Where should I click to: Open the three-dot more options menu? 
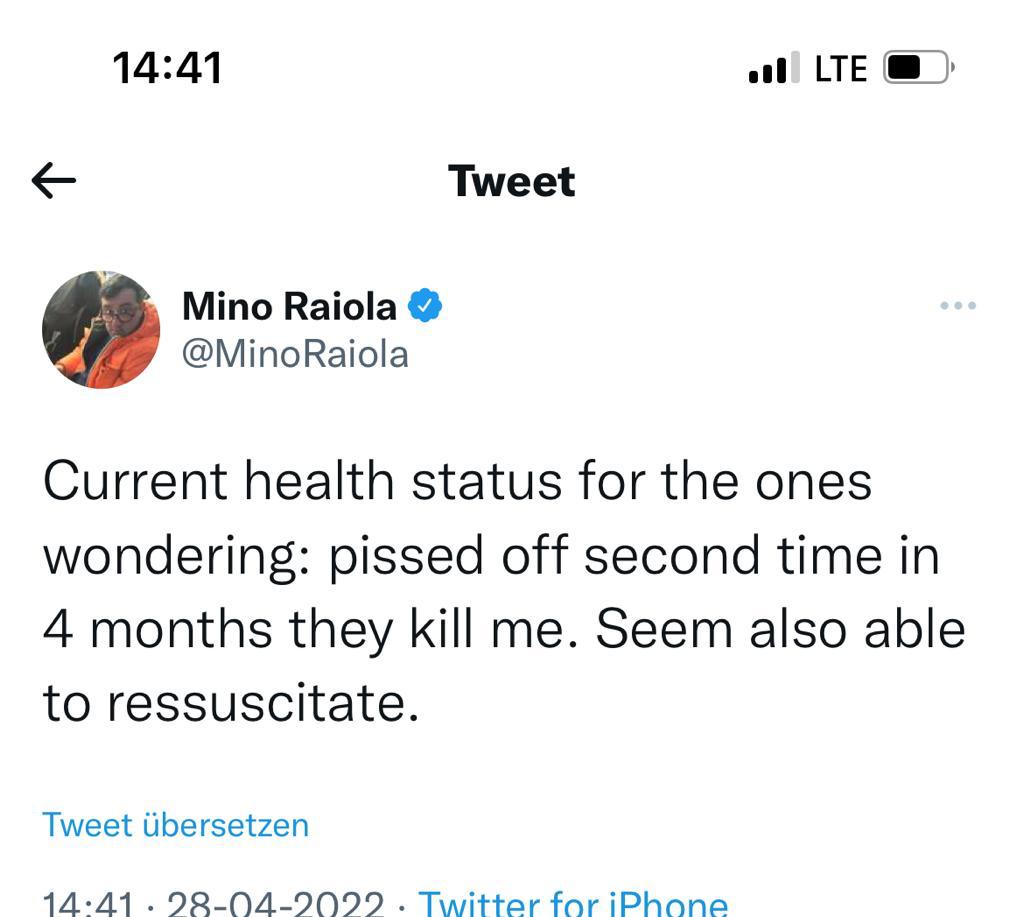click(x=958, y=305)
